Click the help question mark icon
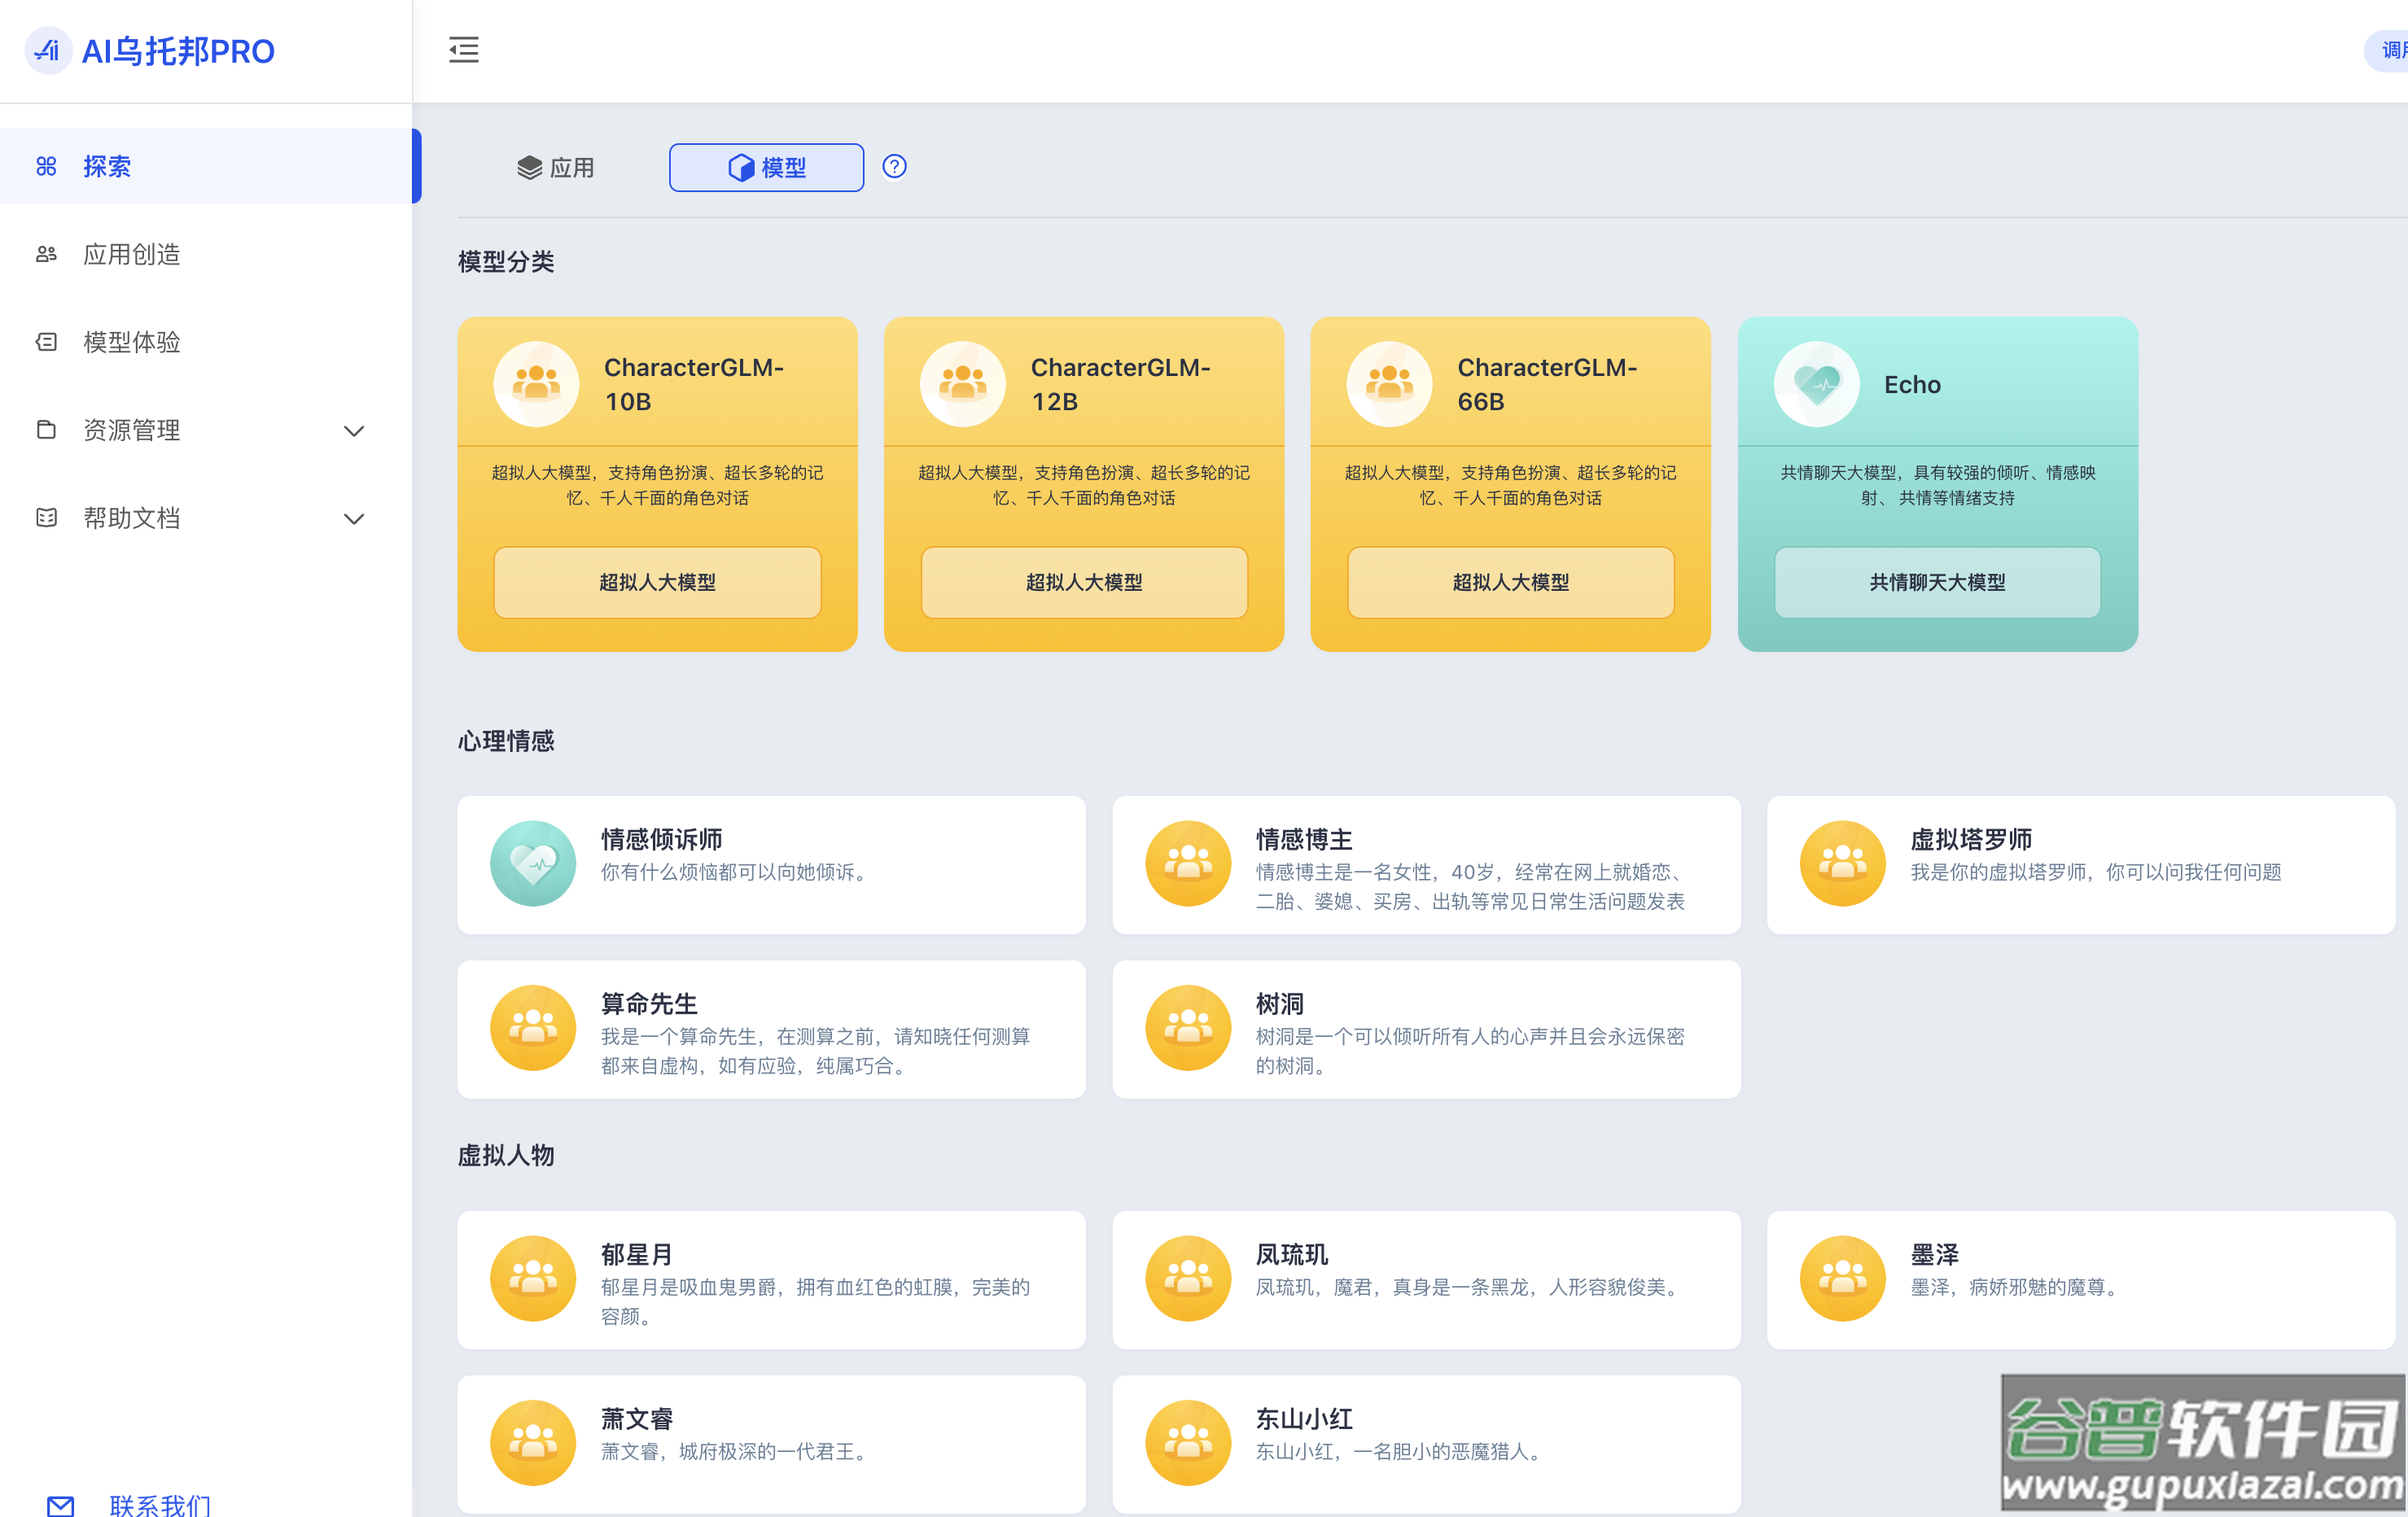 coord(894,166)
